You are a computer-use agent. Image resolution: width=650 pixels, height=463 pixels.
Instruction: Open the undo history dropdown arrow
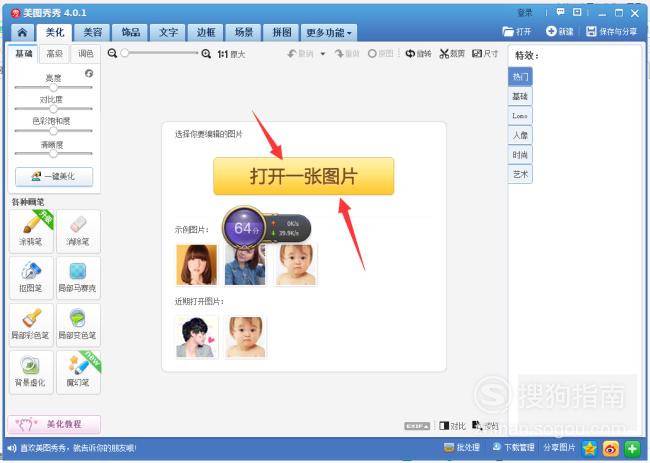[x=323, y=53]
